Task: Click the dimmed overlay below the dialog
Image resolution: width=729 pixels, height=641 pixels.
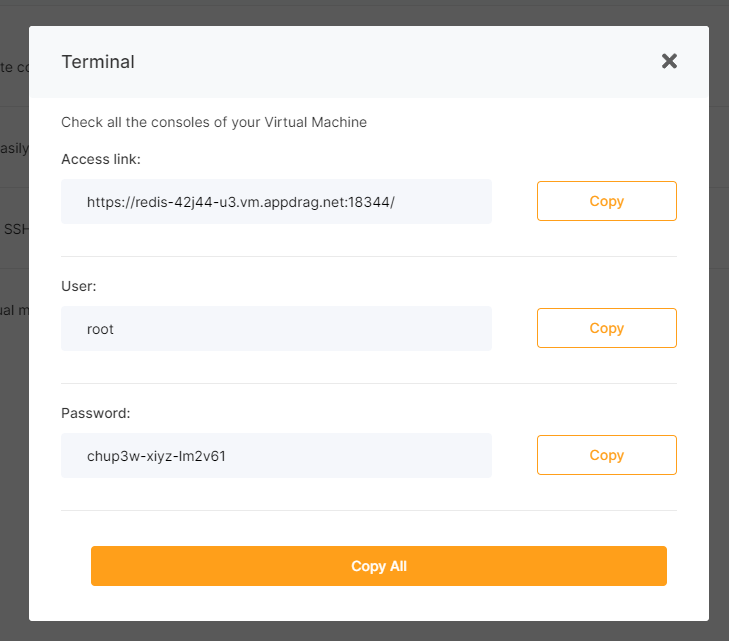Action: [x=364, y=631]
